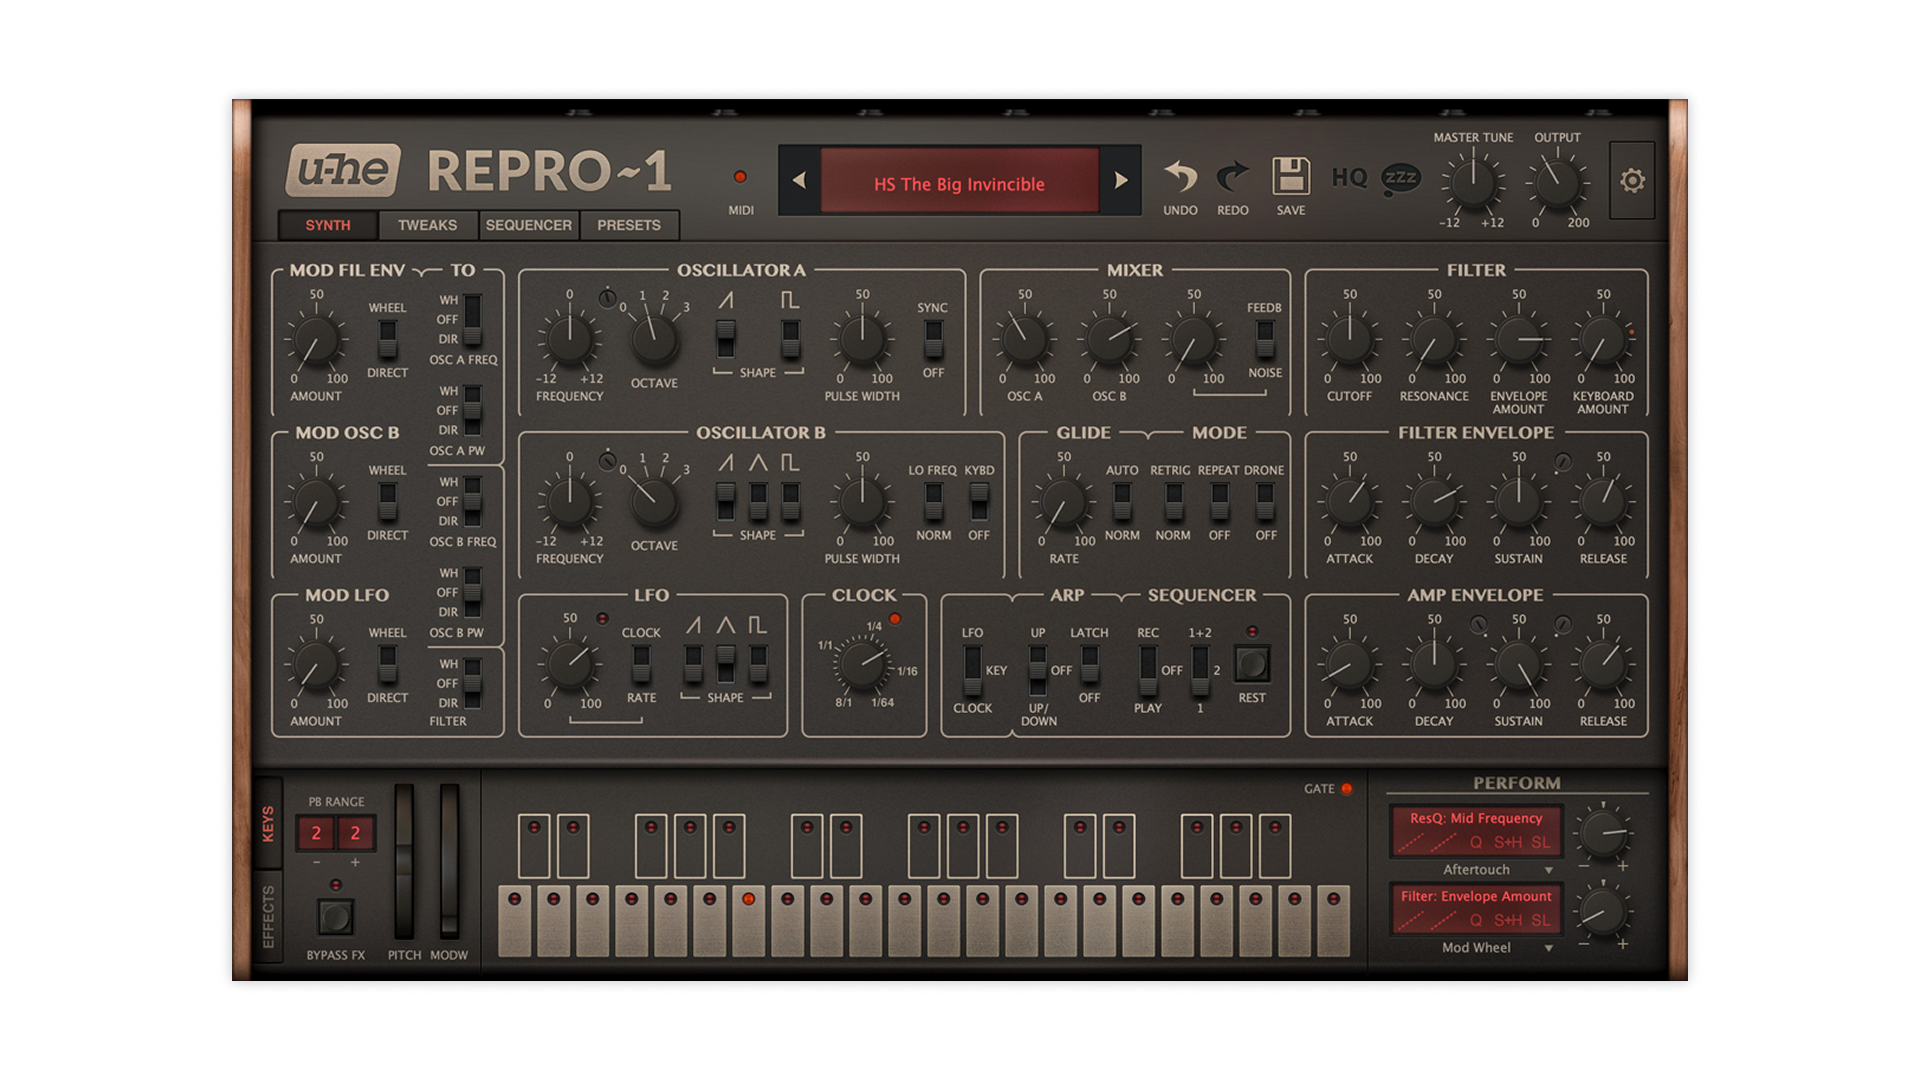The height and width of the screenshot is (1080, 1920).
Task: Toggle Glide AUTO switch
Action: coord(1122,501)
